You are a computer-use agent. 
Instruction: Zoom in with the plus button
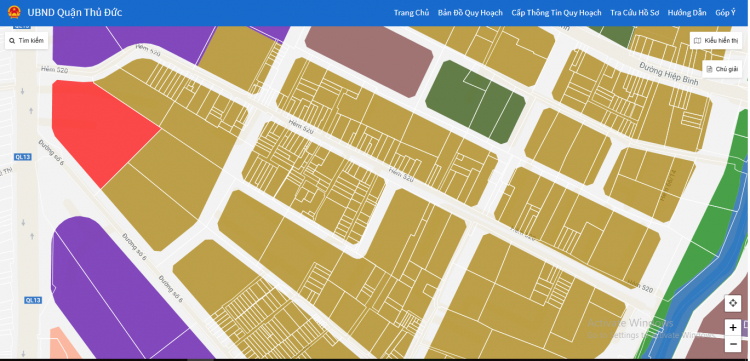pos(733,328)
